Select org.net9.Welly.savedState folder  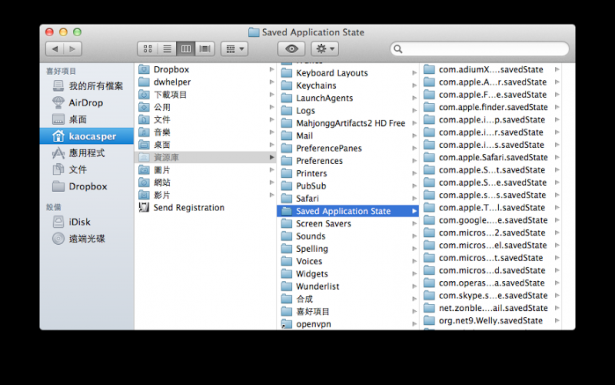coord(491,320)
